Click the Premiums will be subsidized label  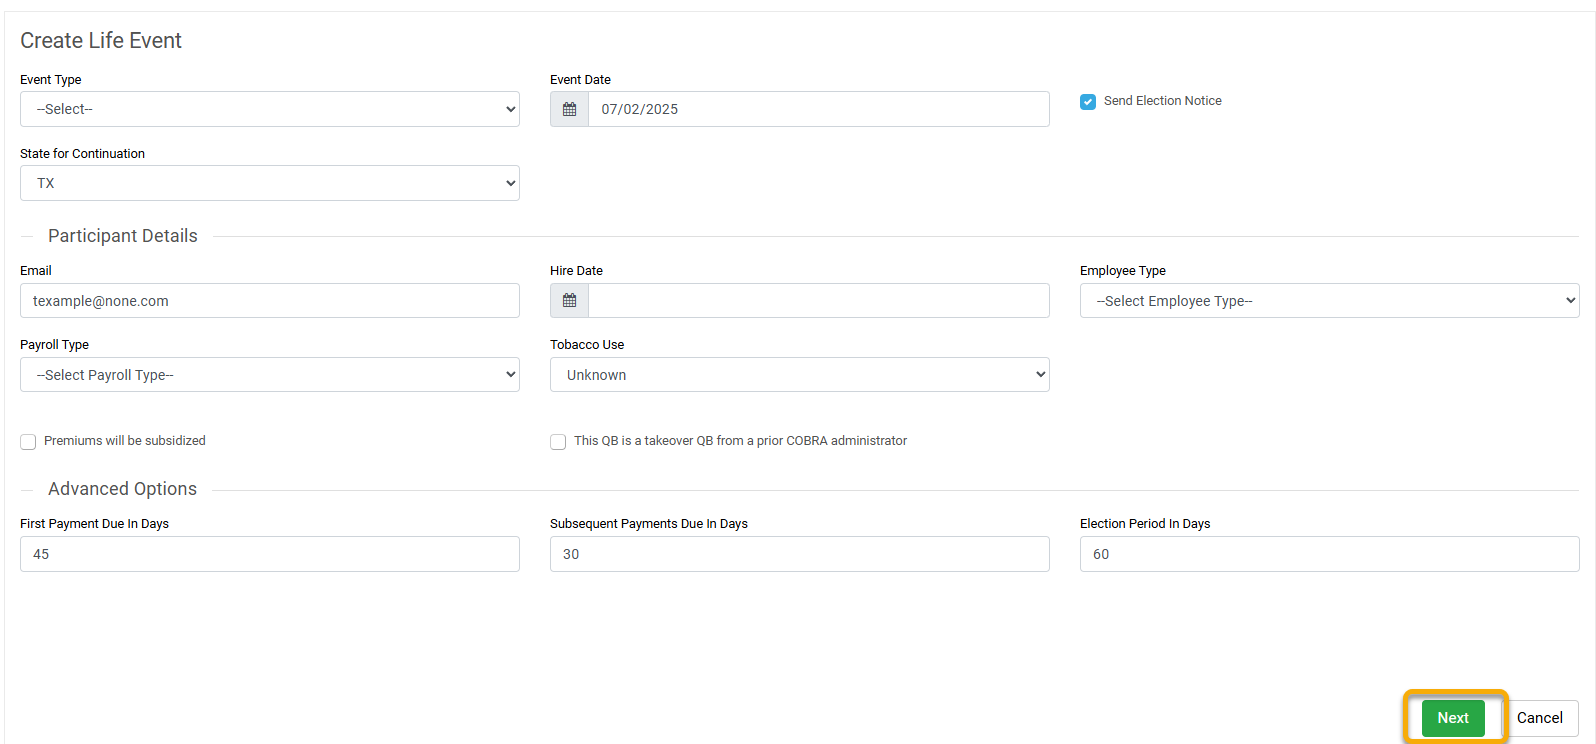tap(125, 441)
